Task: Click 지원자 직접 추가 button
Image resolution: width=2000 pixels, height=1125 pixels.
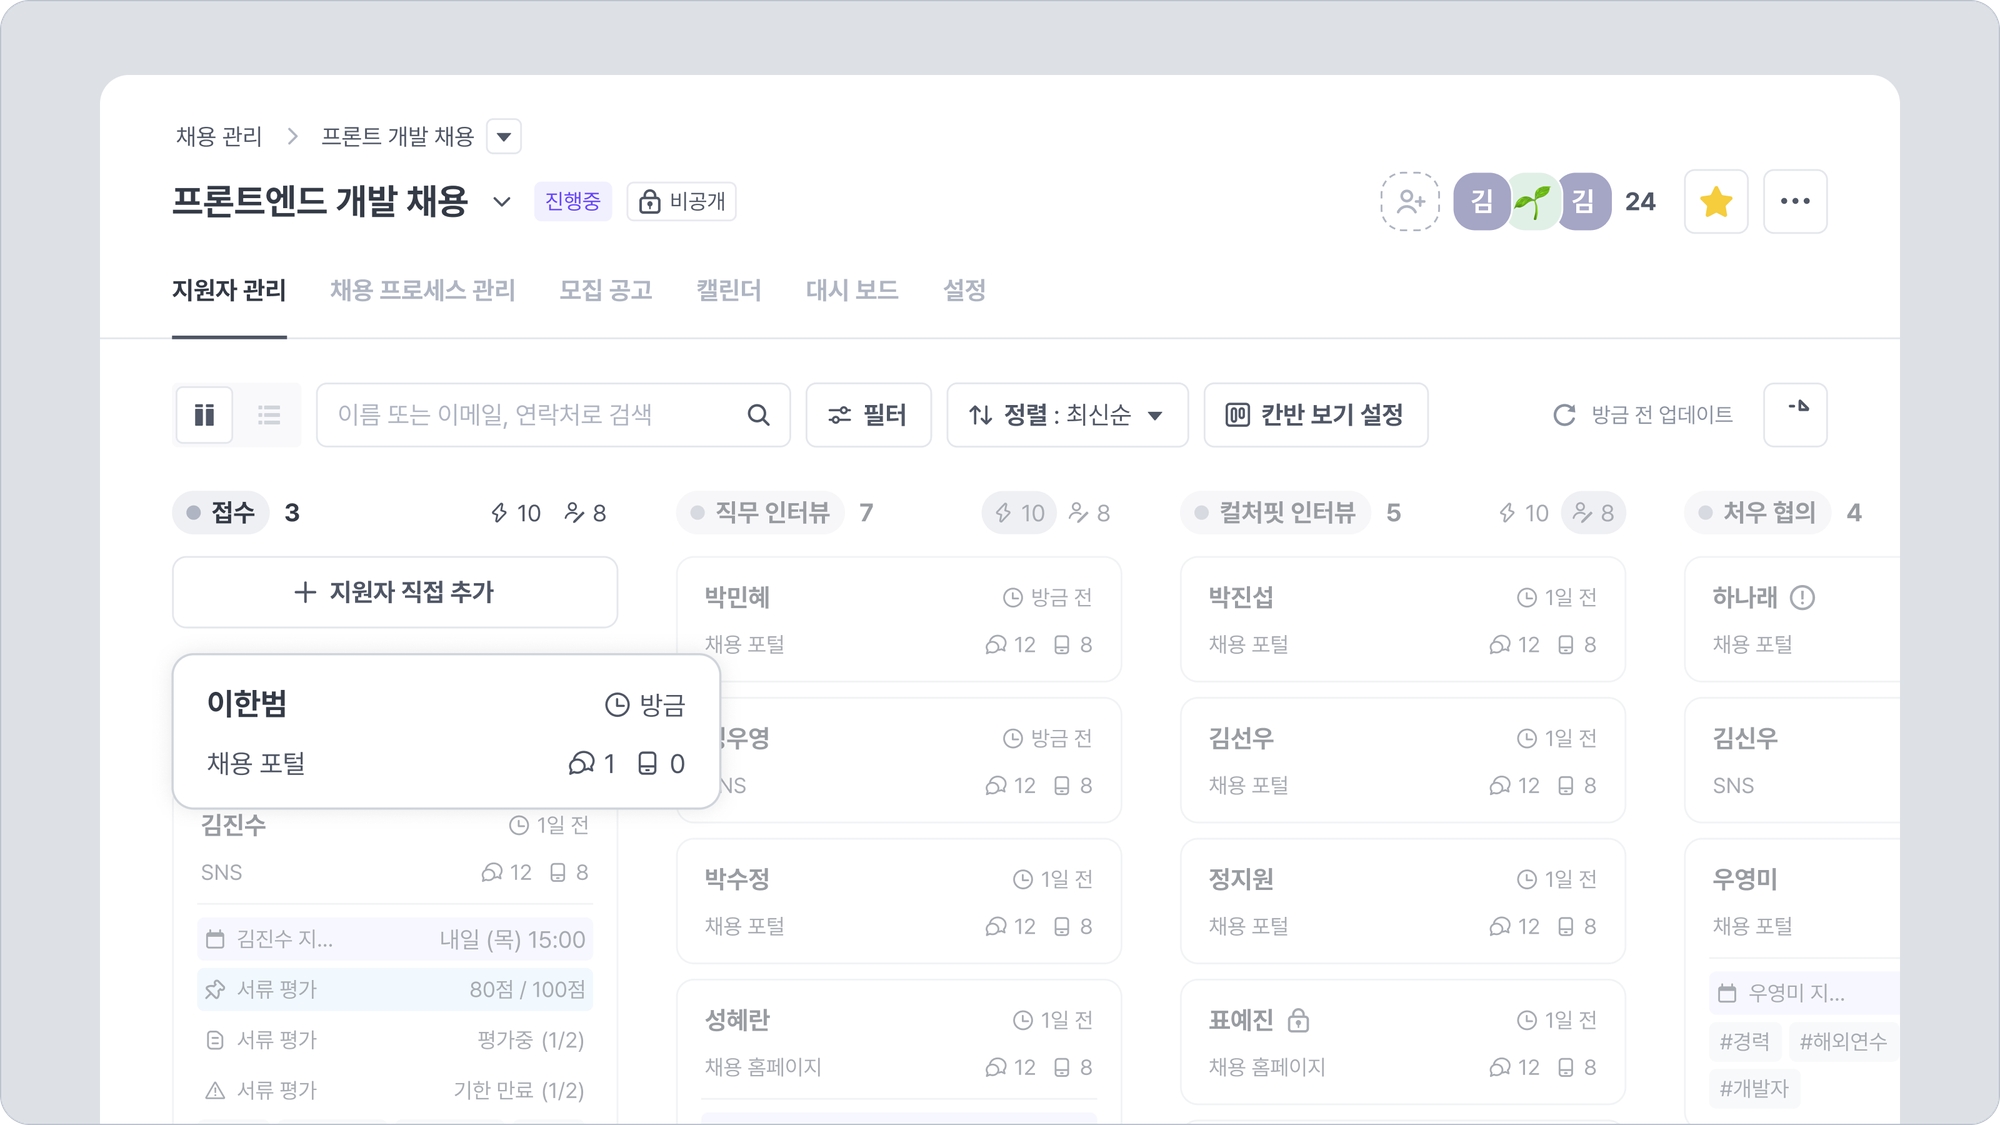Action: tap(395, 592)
